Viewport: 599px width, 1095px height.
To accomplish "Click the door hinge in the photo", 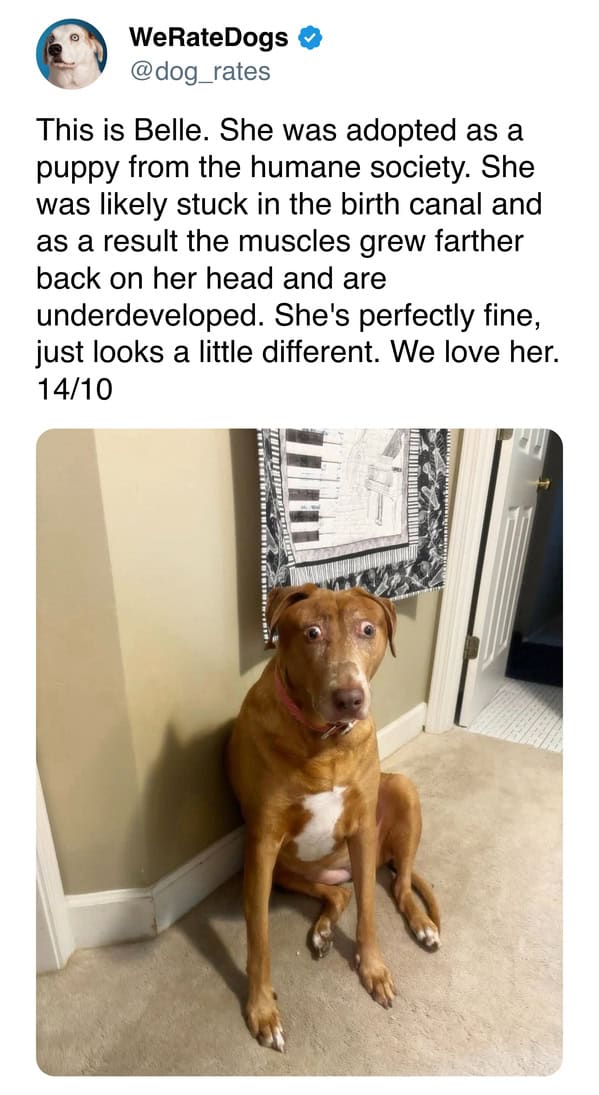I will click(x=471, y=647).
